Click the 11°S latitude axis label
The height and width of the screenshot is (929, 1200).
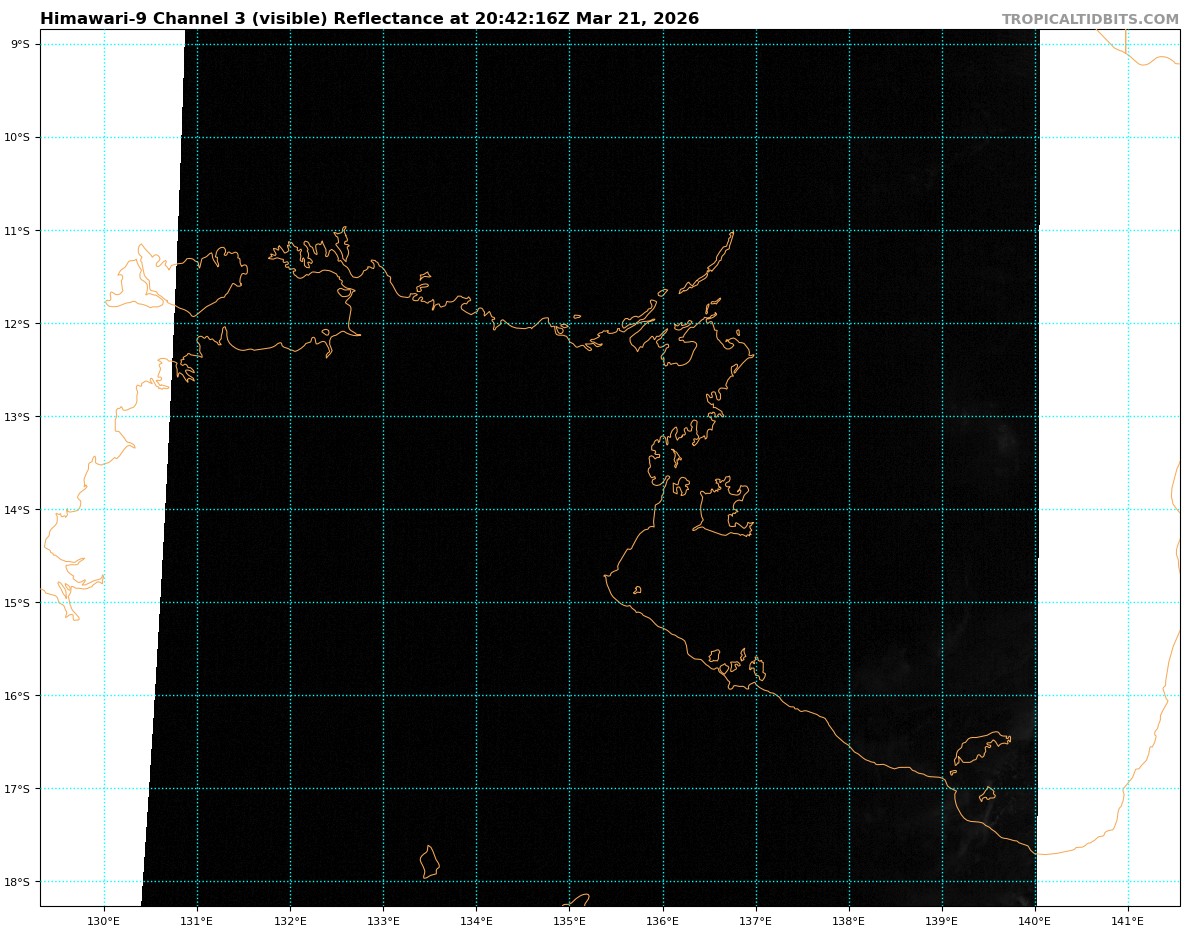pos(20,231)
